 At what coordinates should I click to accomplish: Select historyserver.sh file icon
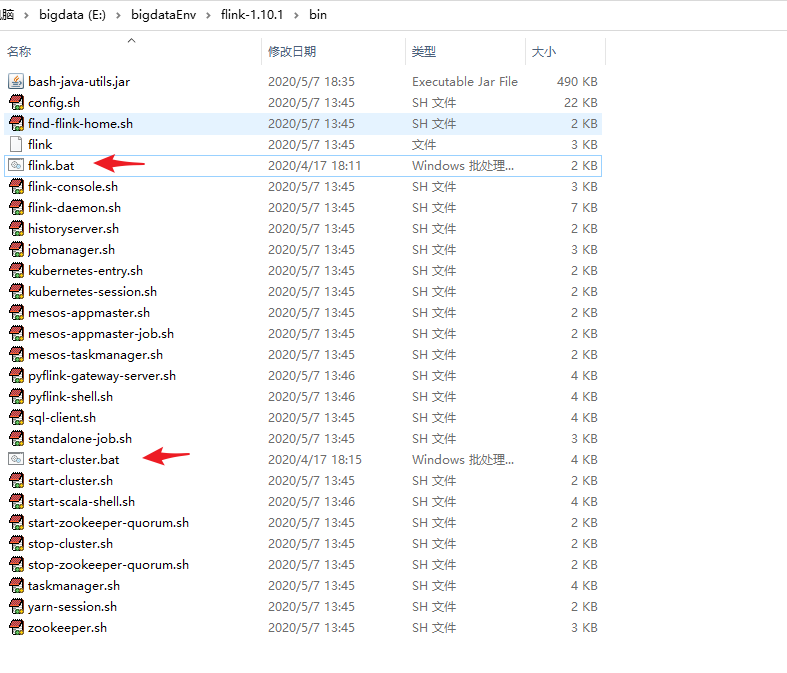16,229
